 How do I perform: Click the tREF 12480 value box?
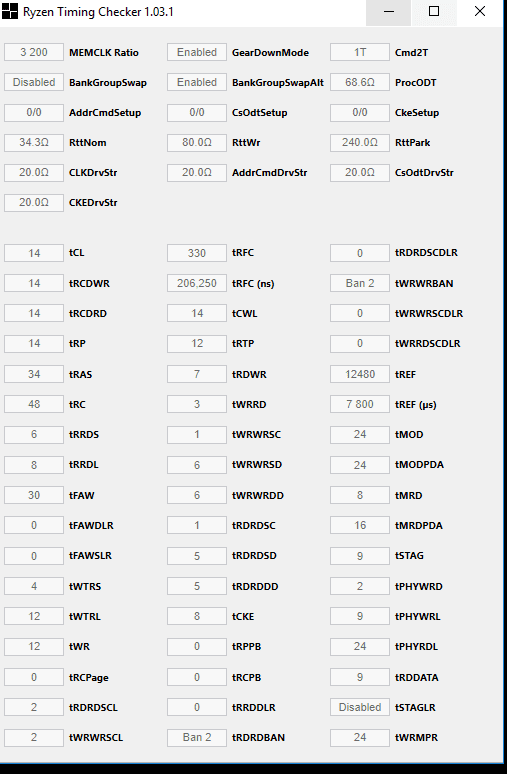pyautogui.click(x=360, y=374)
